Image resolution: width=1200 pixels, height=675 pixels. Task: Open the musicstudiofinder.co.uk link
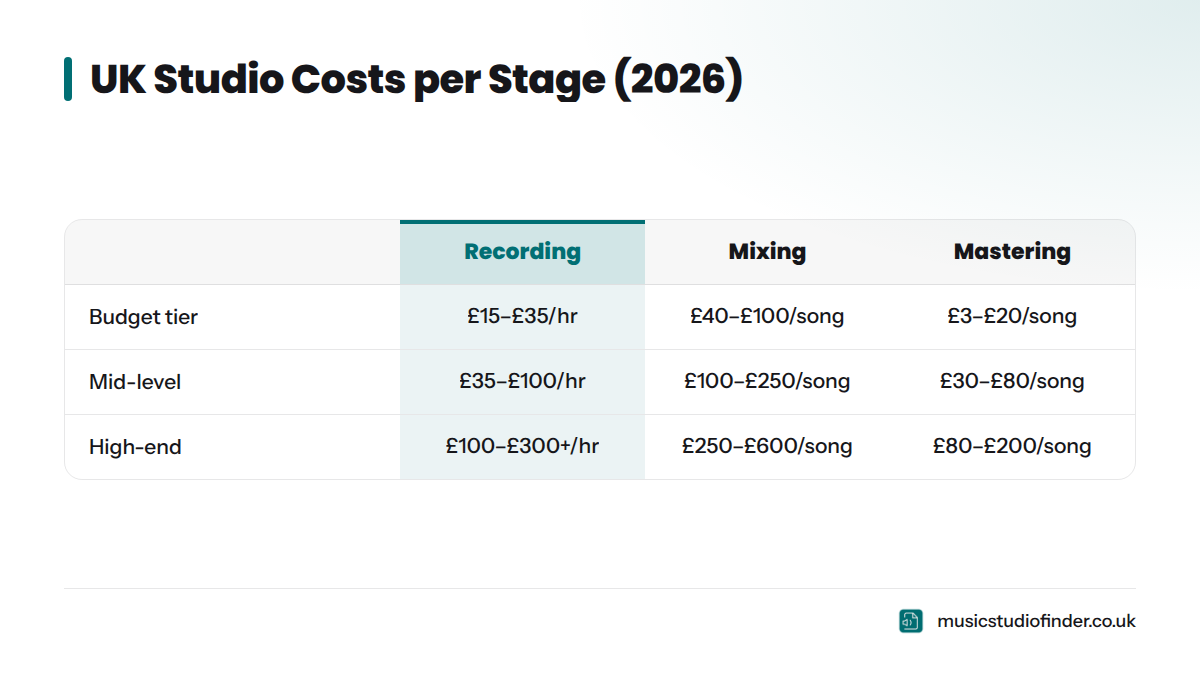pos(1036,621)
